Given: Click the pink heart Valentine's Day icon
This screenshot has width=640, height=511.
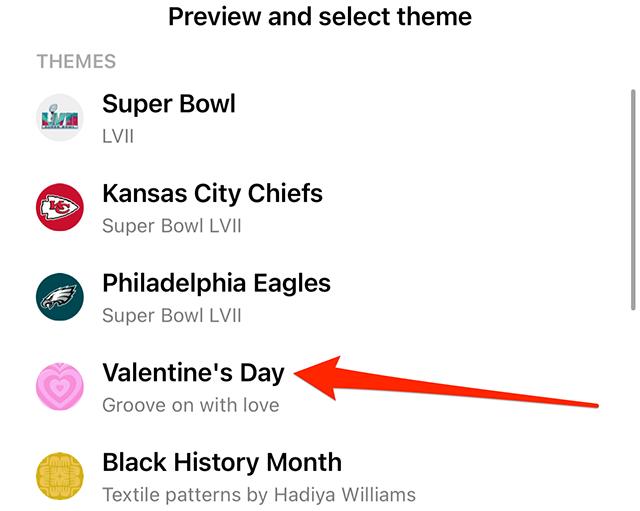Looking at the screenshot, I should click(60, 387).
